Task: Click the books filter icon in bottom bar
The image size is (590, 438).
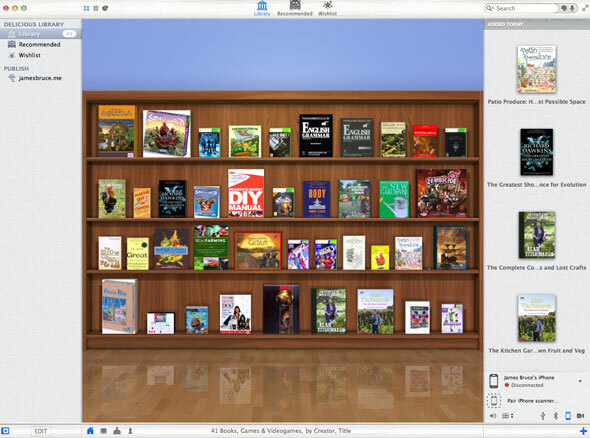Action: 103,430
